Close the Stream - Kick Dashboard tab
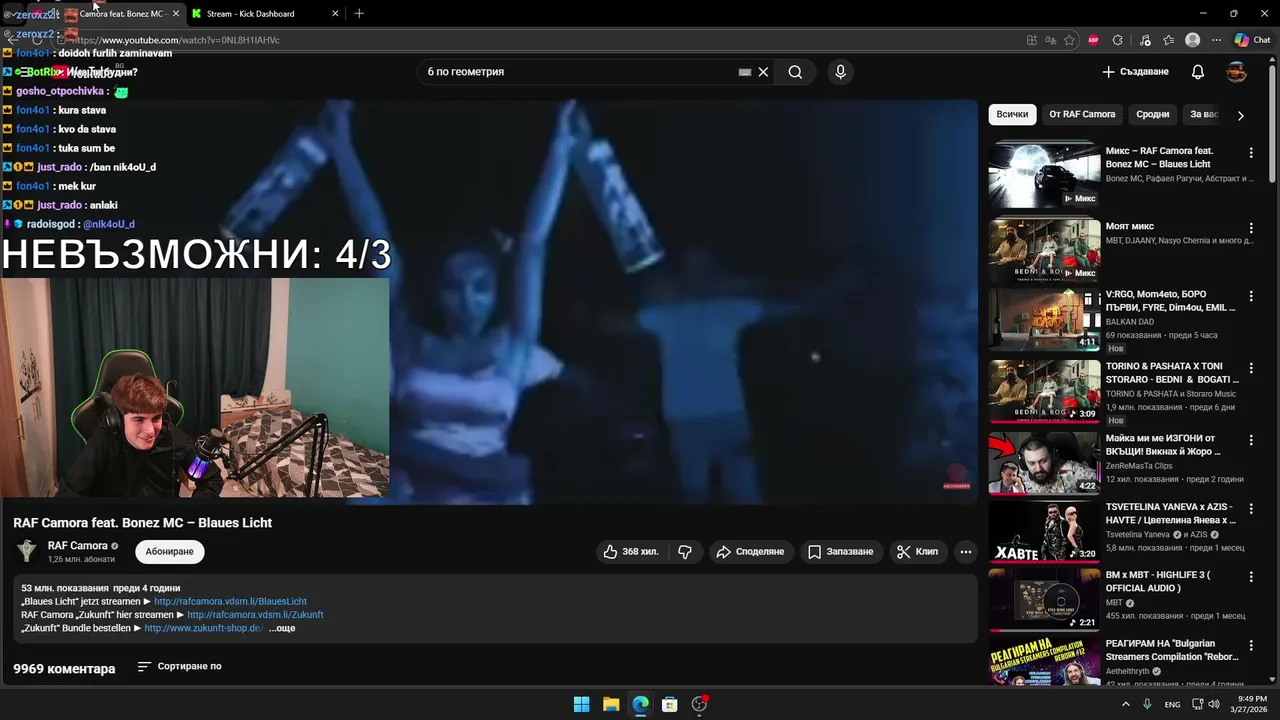 [x=335, y=14]
